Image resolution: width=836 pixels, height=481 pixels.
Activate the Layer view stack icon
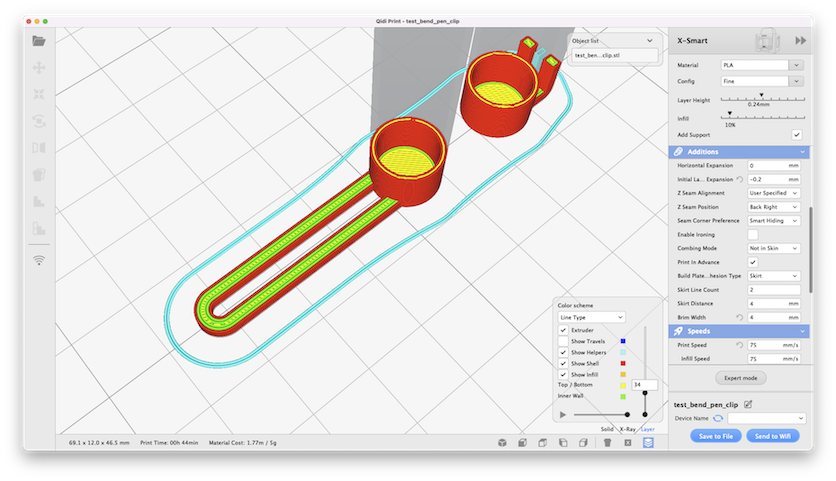[648, 442]
